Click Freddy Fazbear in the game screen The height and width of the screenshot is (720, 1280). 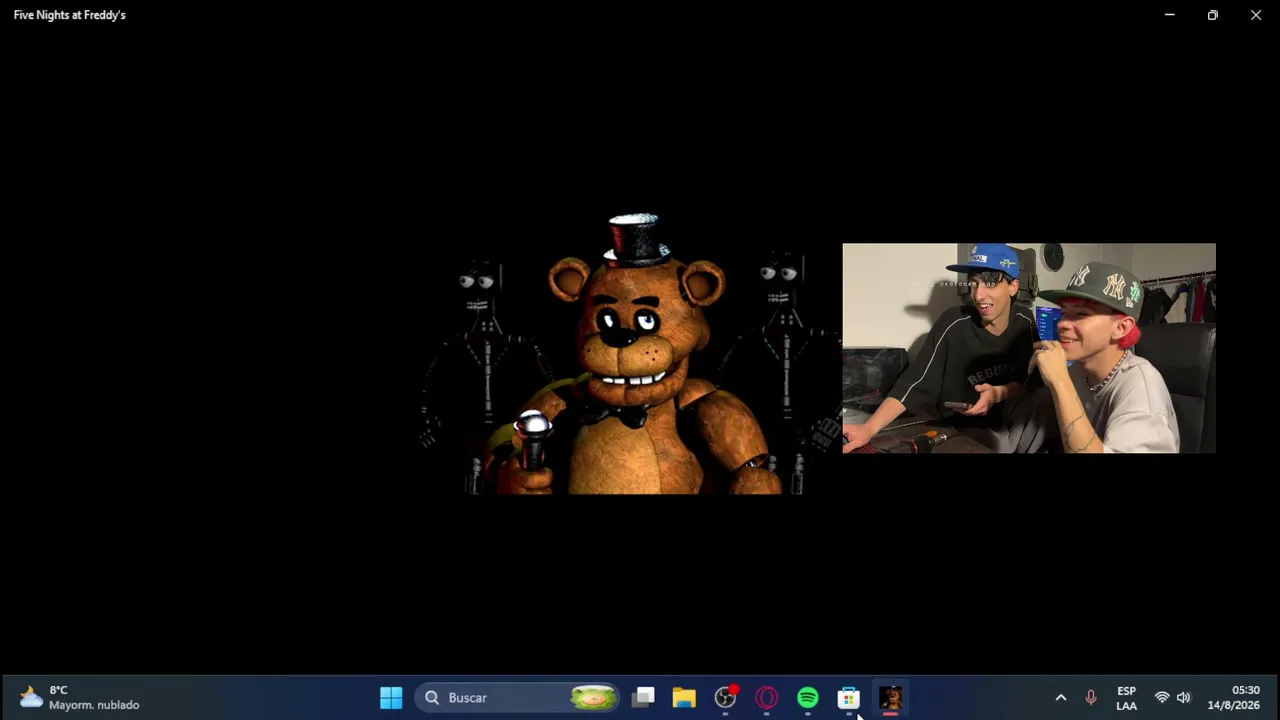[x=632, y=355]
